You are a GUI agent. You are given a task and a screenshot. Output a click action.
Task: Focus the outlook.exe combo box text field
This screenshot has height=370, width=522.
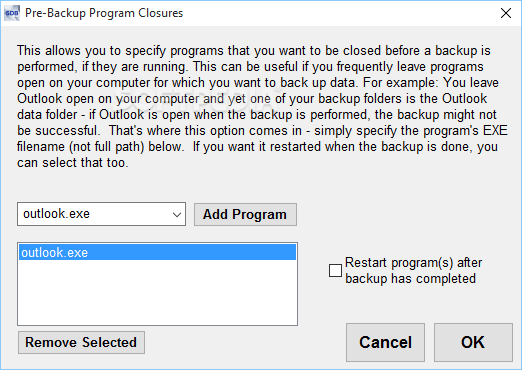(94, 214)
